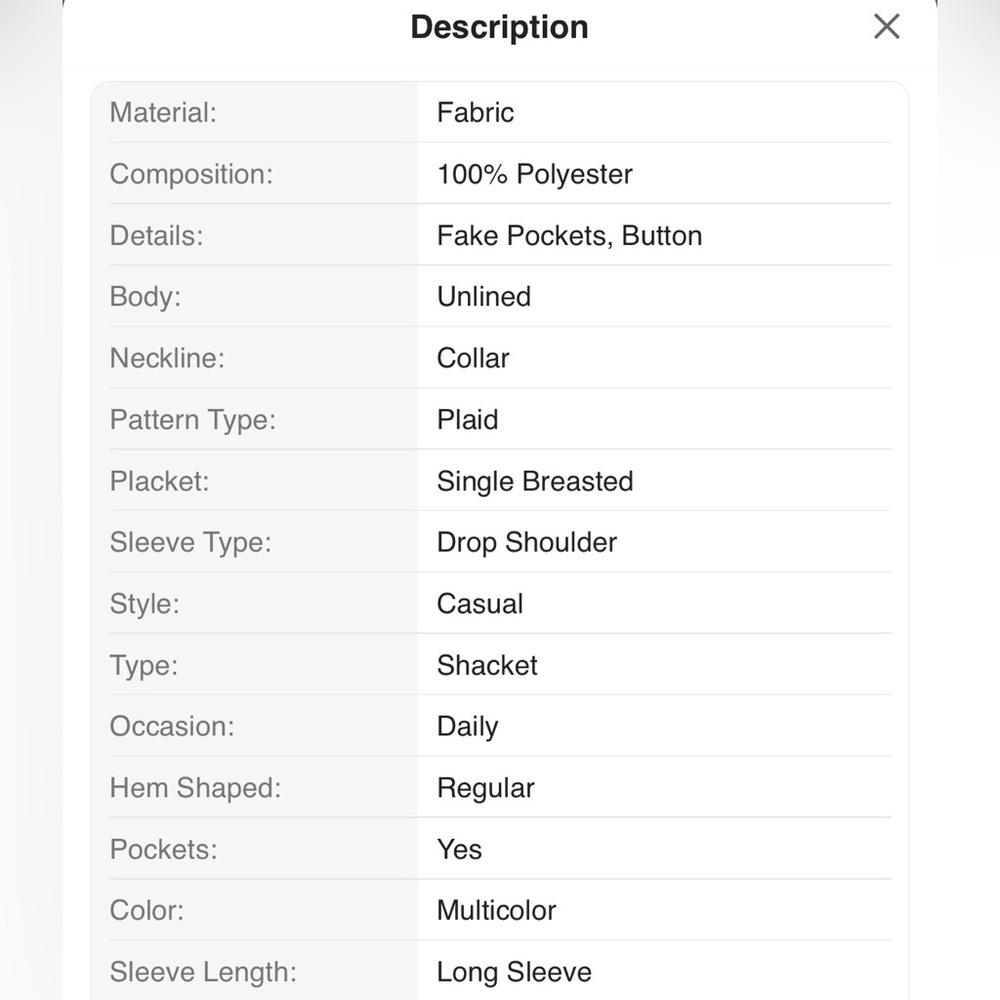Click the Fabric material value

(x=475, y=113)
